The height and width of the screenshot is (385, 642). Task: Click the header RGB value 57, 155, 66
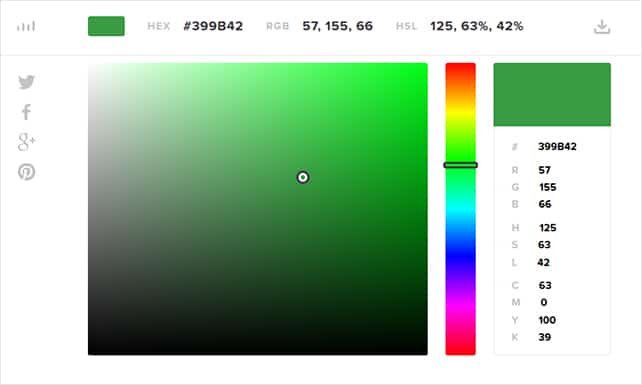coord(337,26)
